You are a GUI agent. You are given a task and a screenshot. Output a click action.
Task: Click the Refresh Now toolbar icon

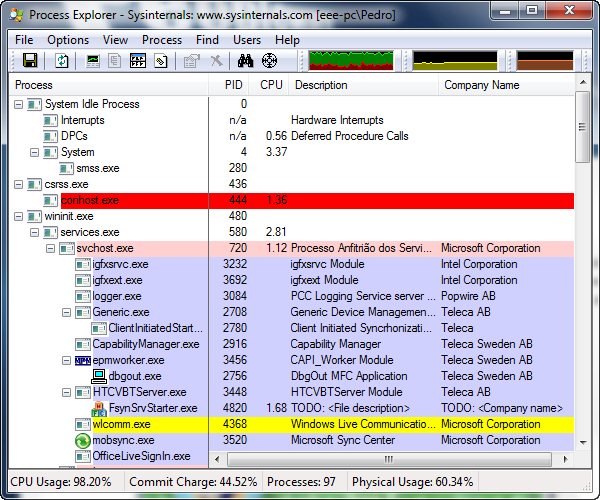(x=62, y=60)
